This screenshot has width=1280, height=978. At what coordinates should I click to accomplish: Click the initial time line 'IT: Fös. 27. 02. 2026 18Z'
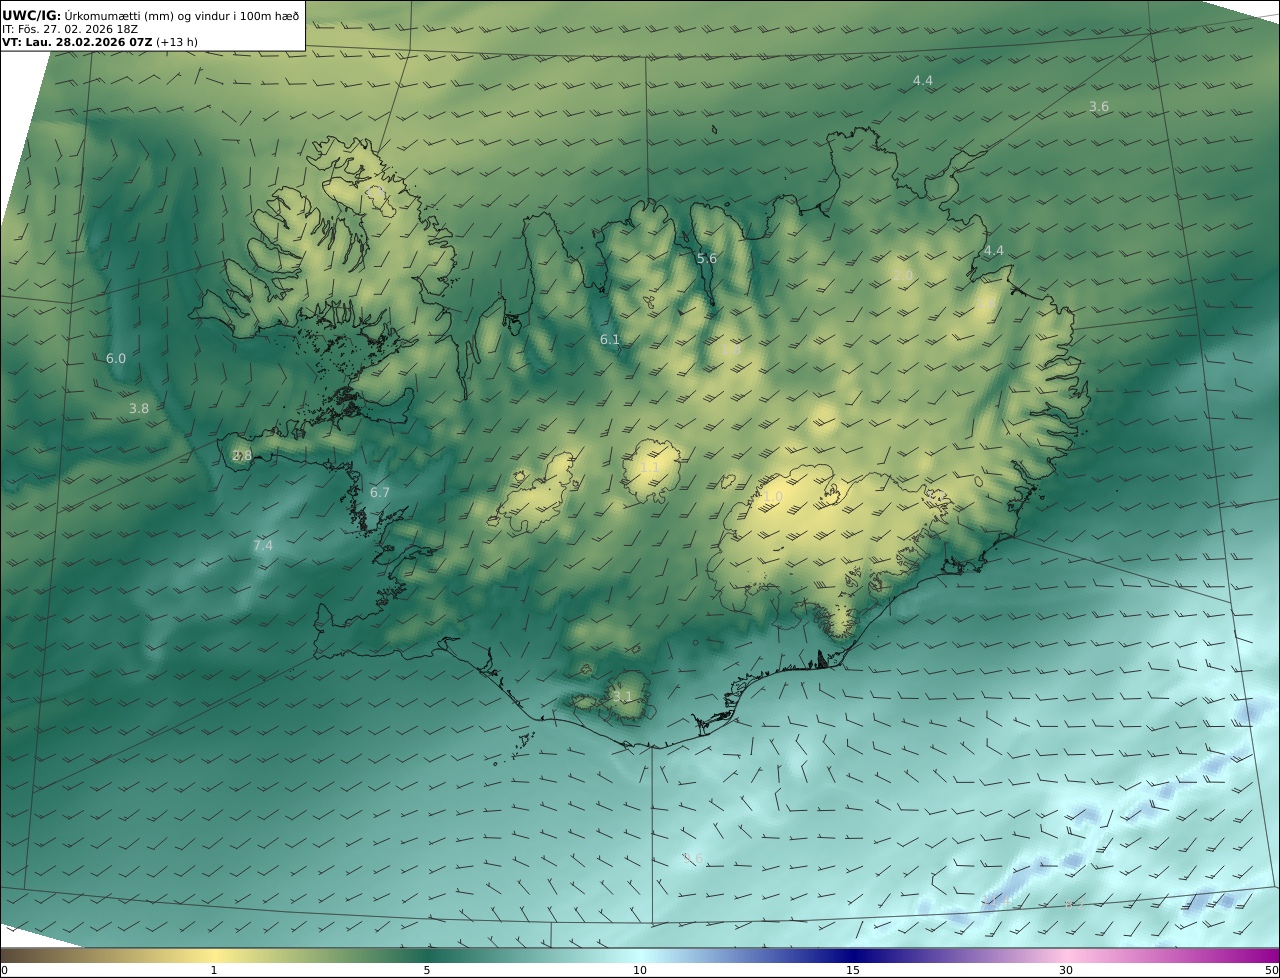pyautogui.click(x=68, y=29)
